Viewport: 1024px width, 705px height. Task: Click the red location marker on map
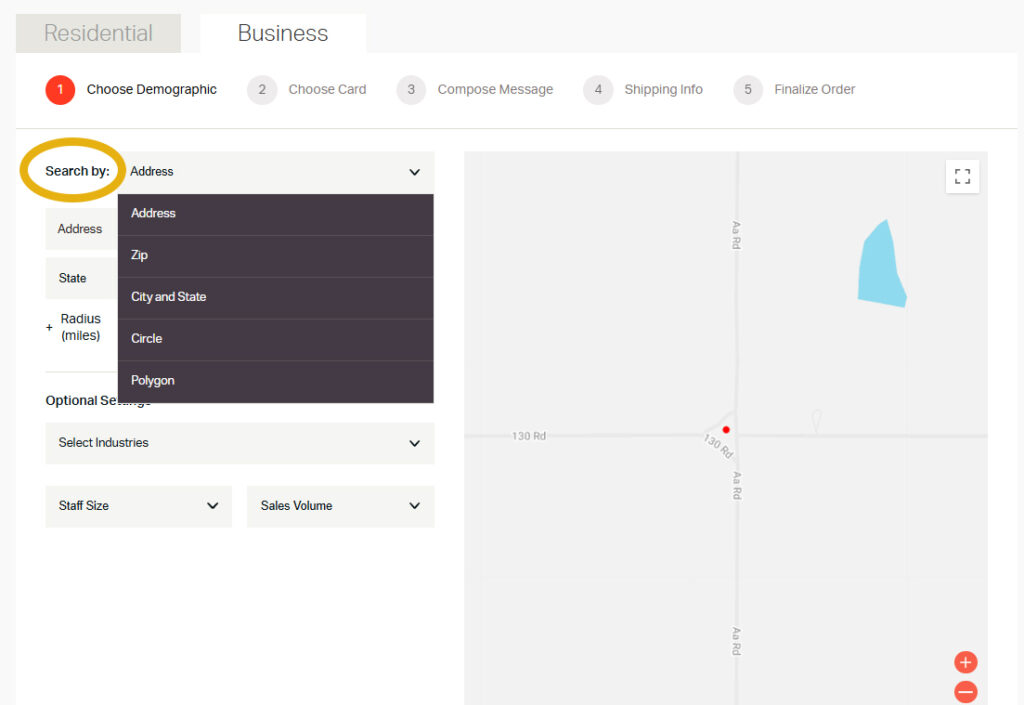pos(726,430)
